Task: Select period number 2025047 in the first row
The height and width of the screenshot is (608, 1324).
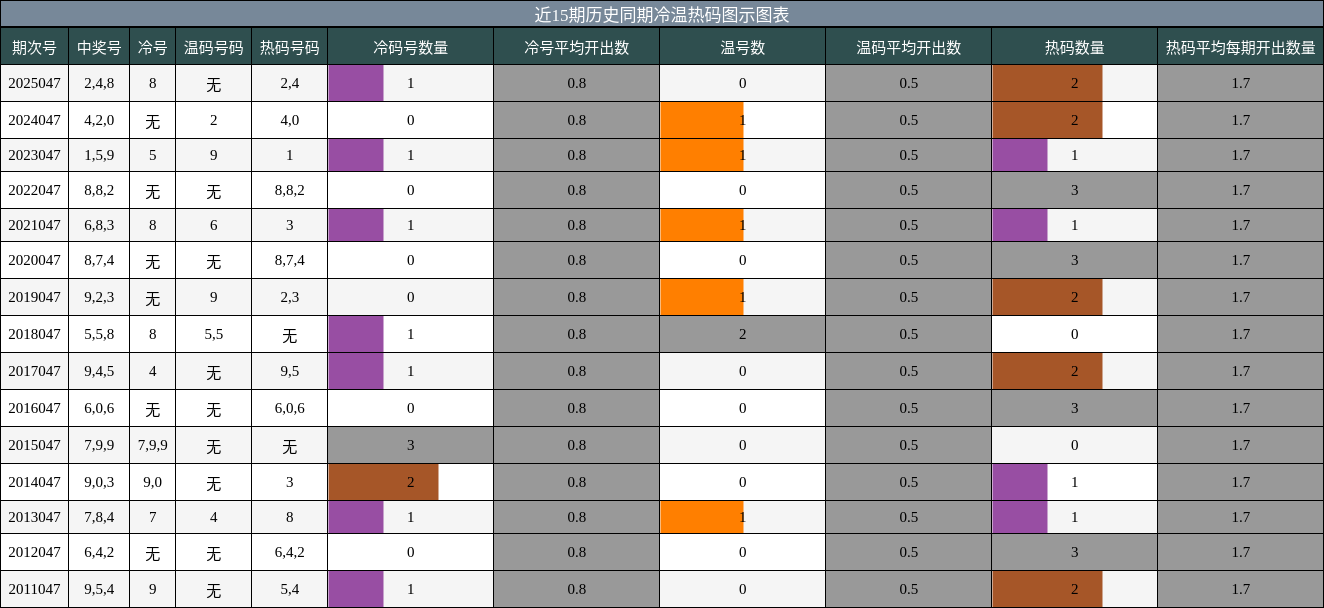Action: pyautogui.click(x=33, y=83)
